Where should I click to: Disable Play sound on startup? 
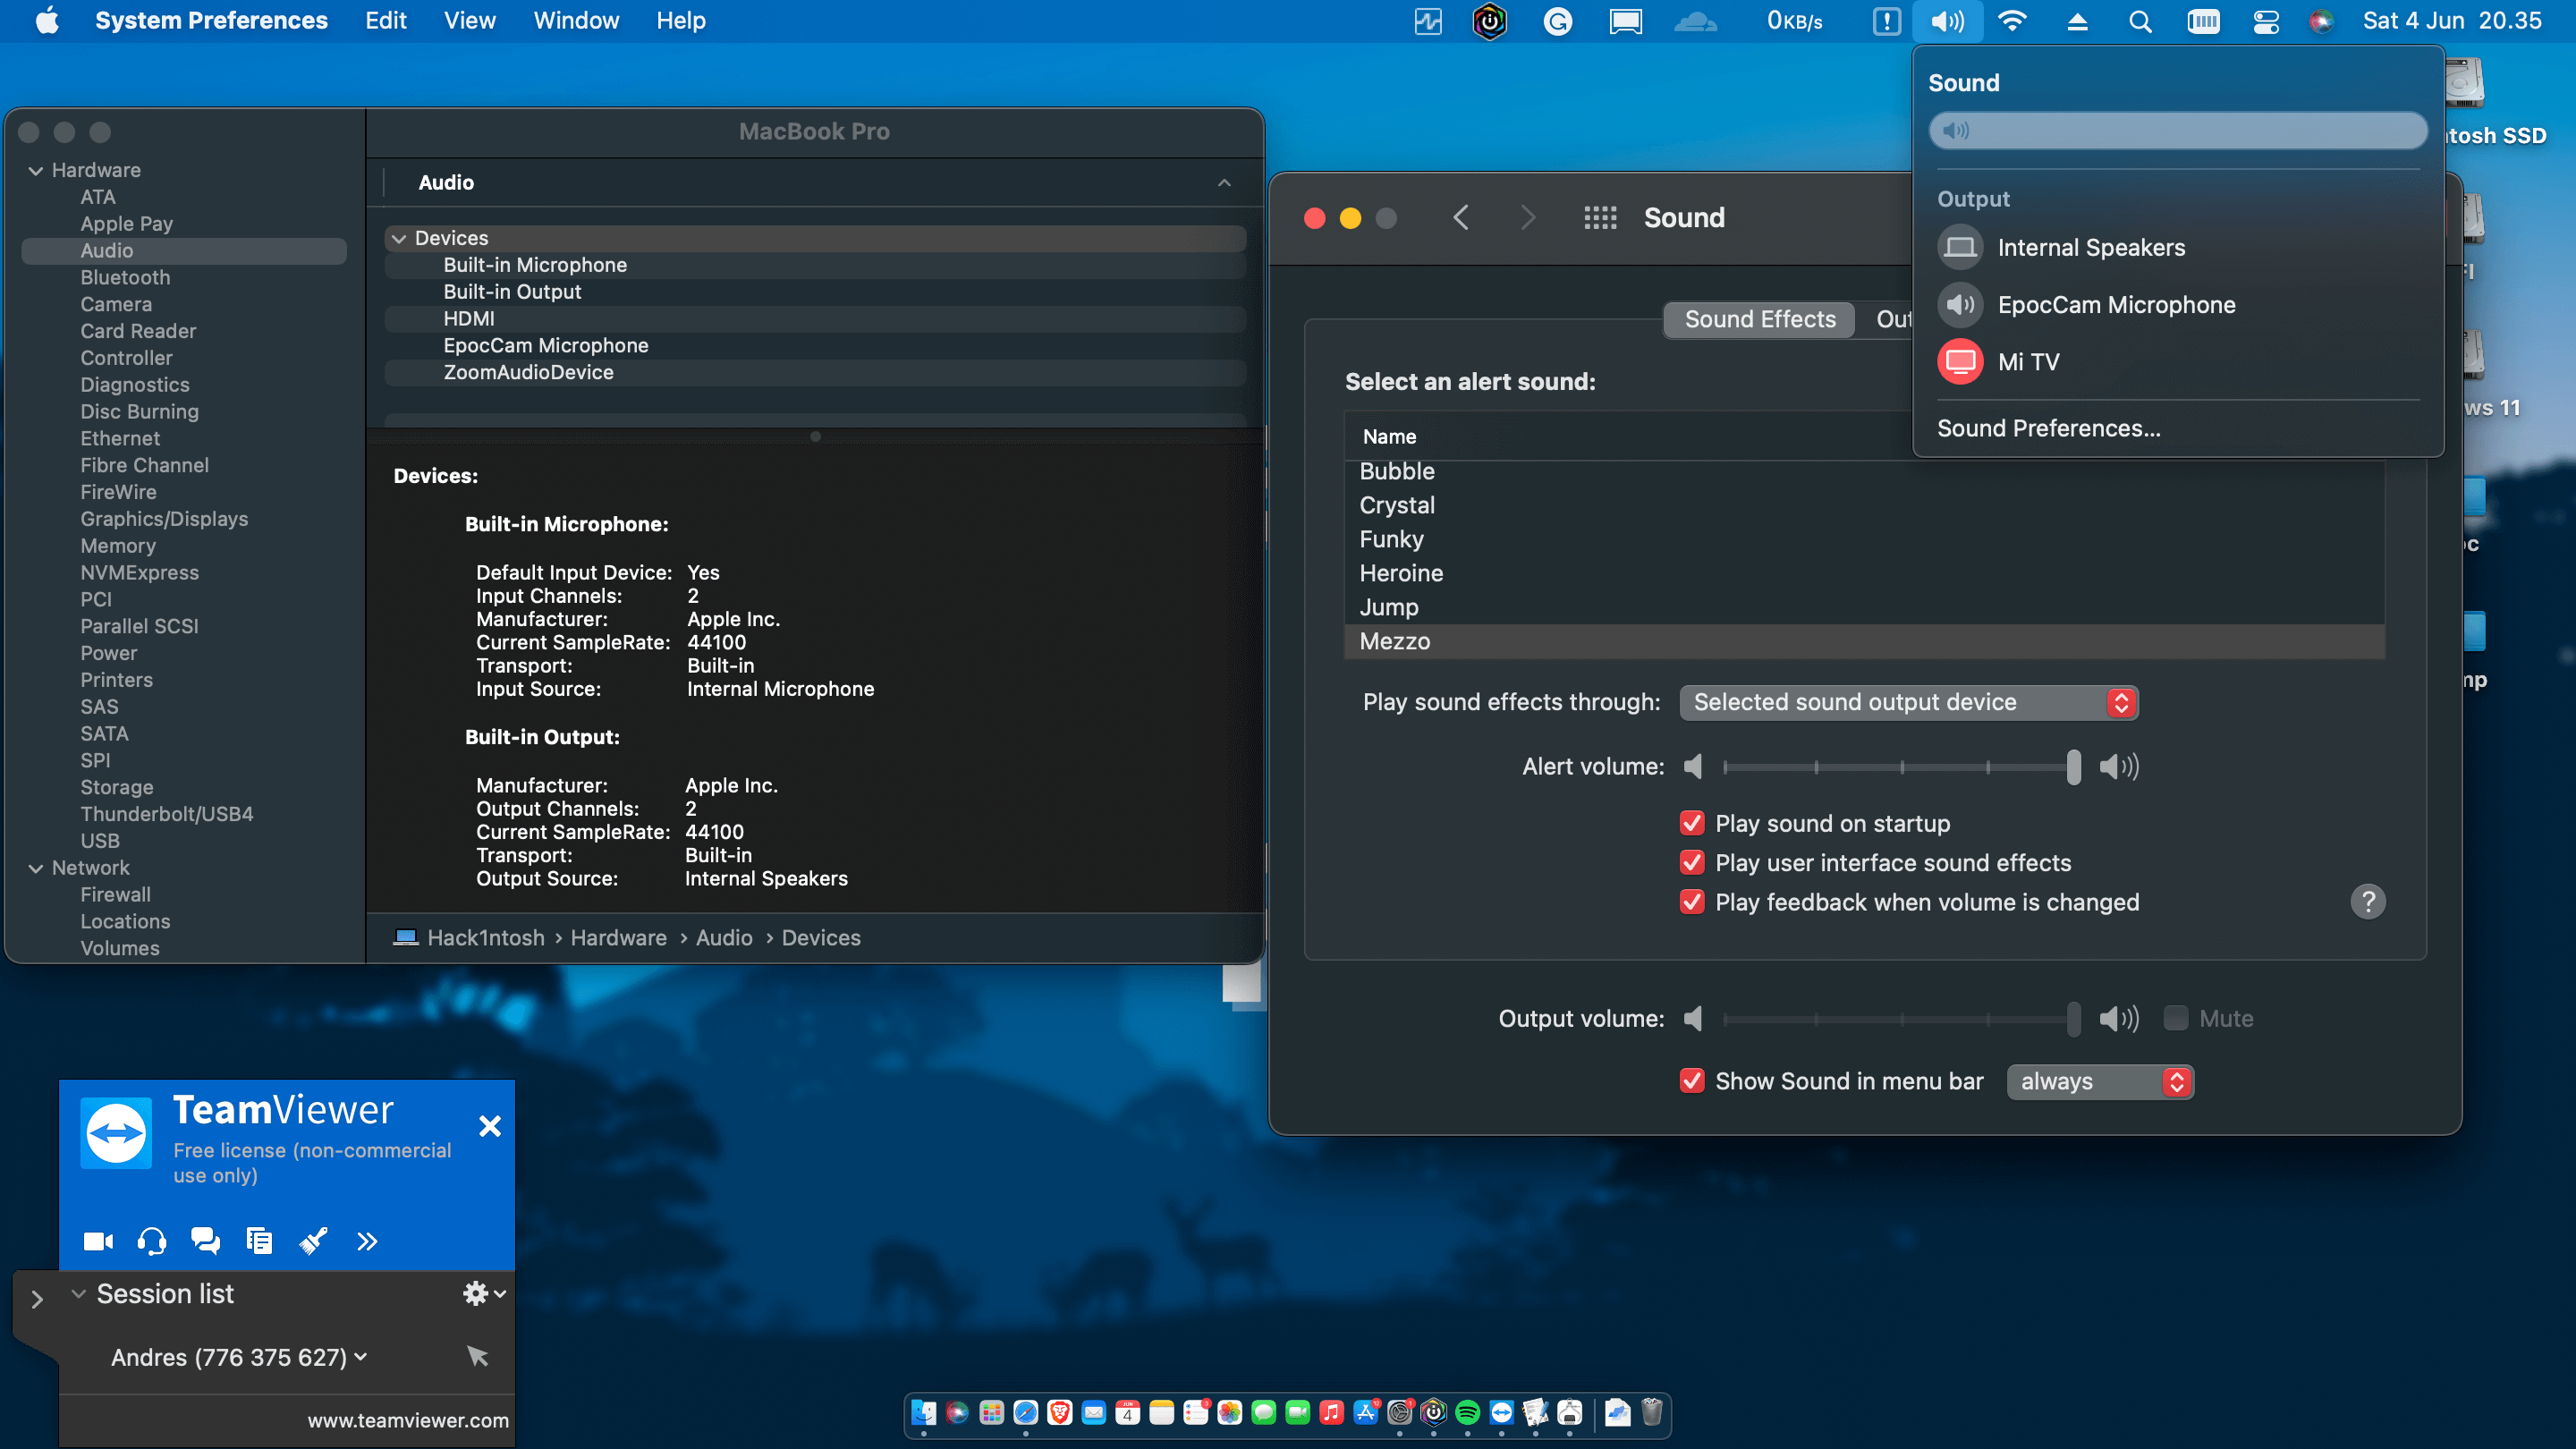click(x=1691, y=823)
